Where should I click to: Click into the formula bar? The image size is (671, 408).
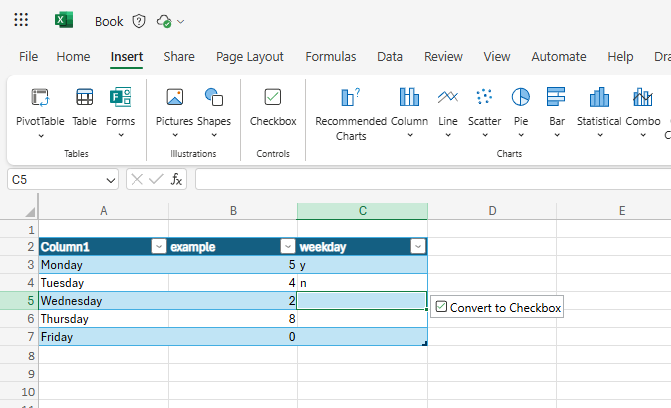tap(430, 179)
